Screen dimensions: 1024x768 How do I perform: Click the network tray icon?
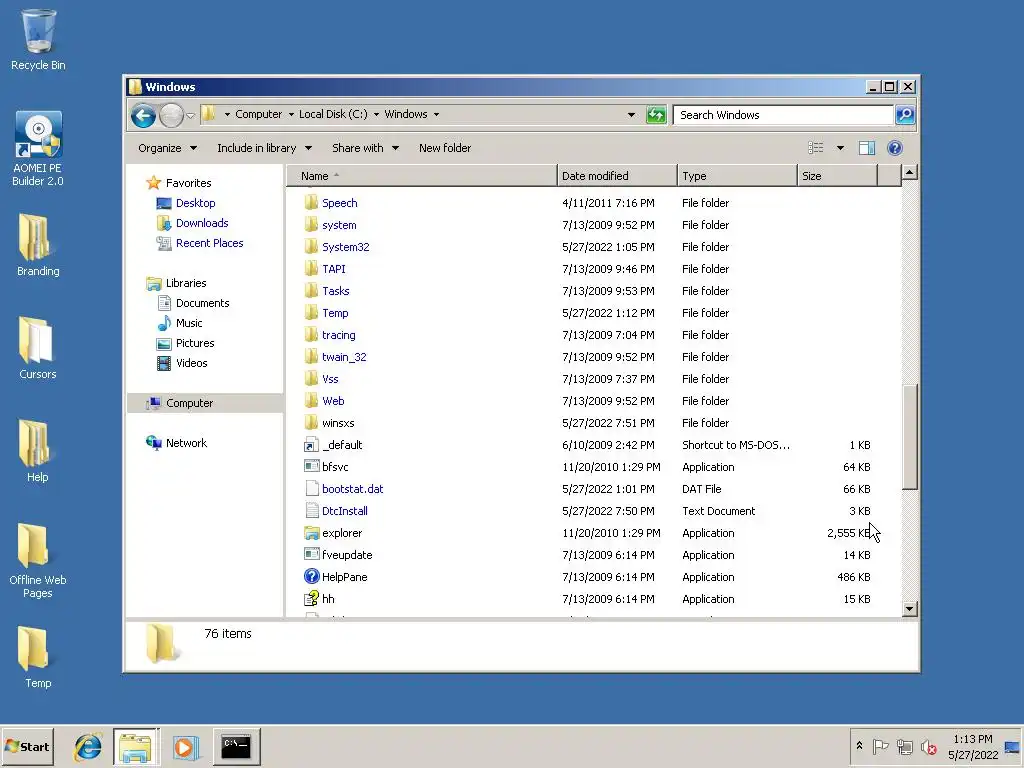[904, 746]
